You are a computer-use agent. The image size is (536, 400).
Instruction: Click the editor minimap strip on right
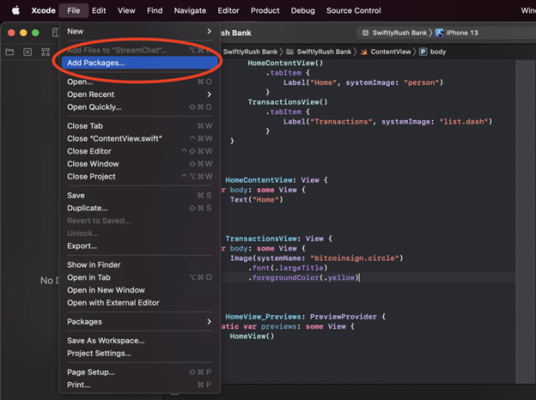[x=525, y=222]
